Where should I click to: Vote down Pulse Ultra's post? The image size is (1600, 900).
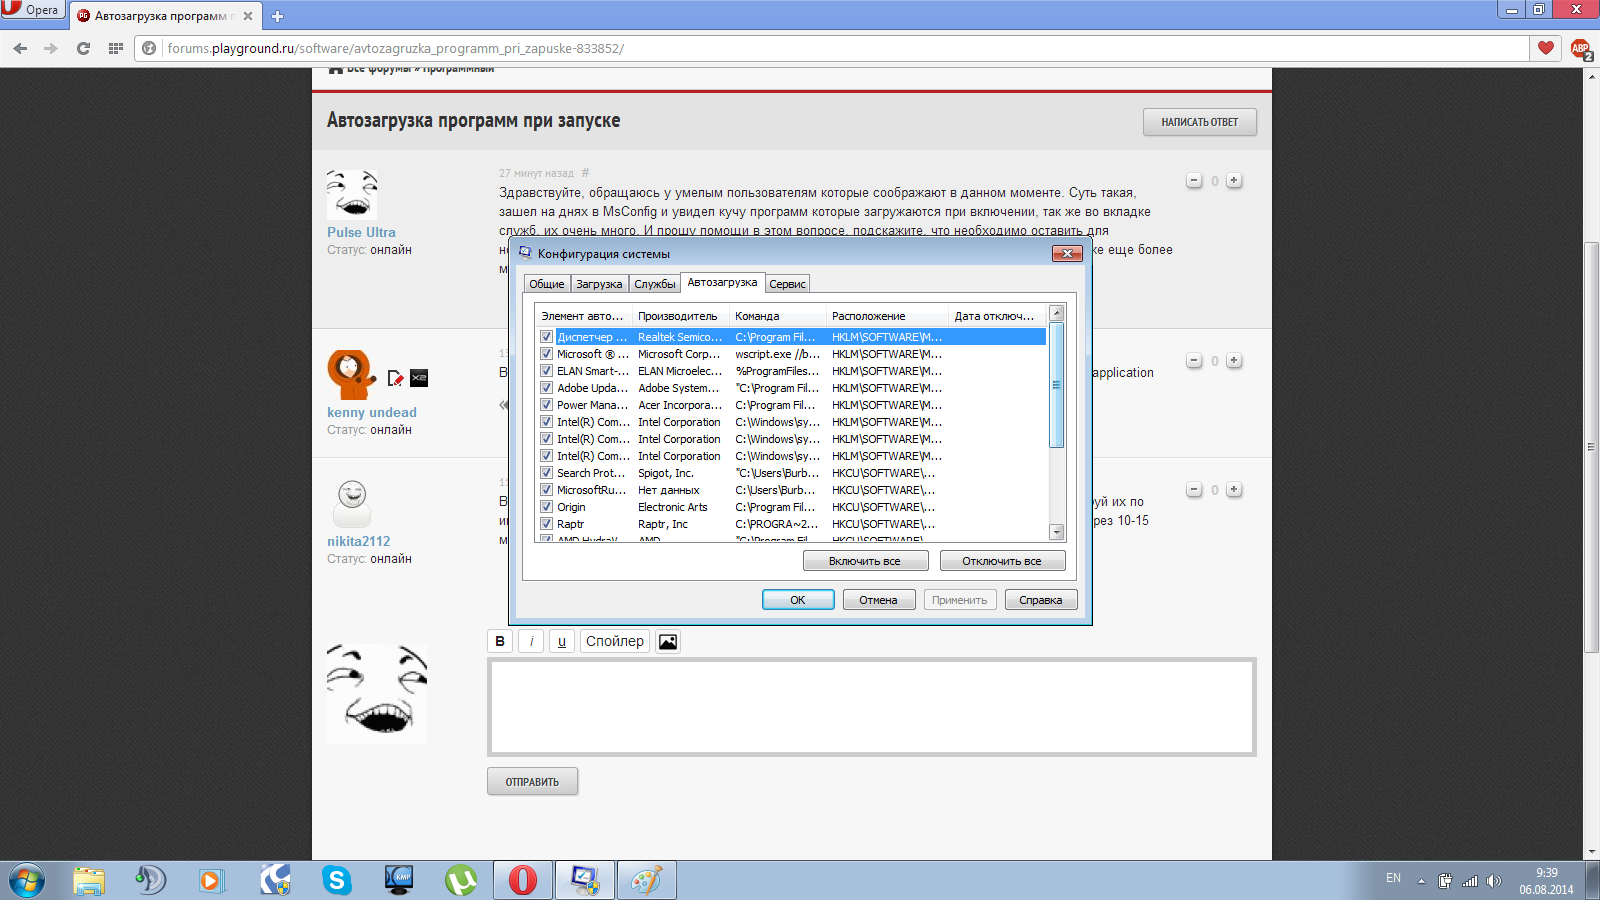pos(1194,181)
